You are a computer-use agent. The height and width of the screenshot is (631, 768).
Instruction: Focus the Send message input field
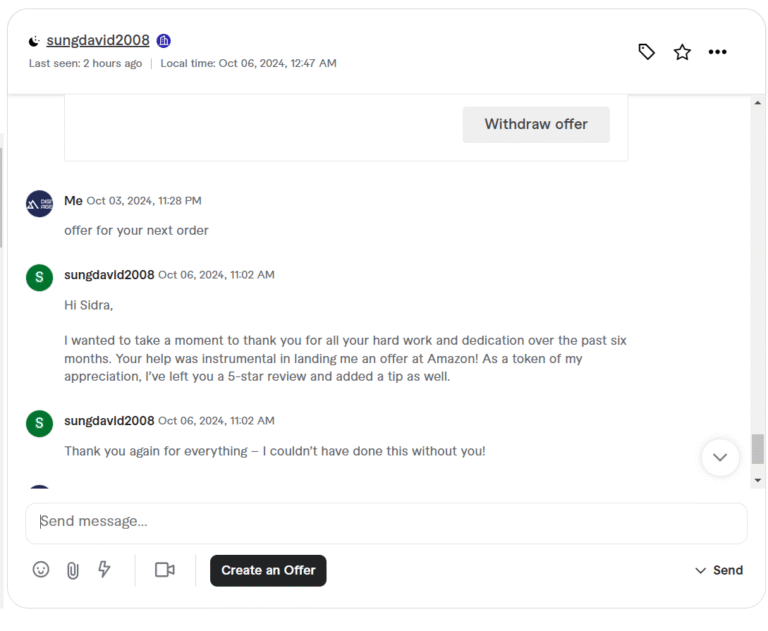point(386,522)
